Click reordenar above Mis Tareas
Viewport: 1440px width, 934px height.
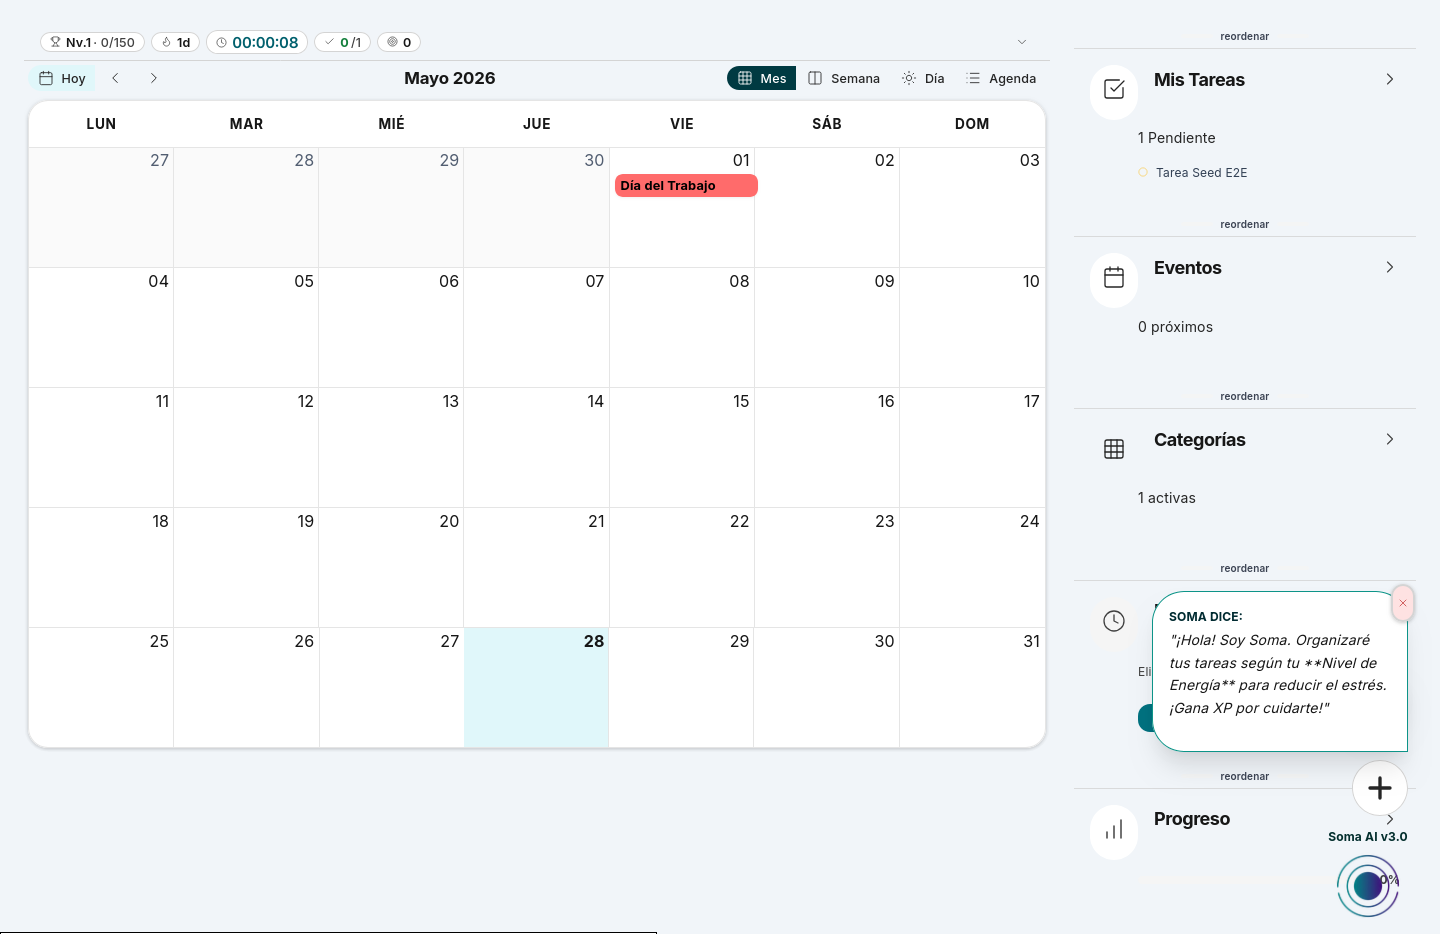click(1244, 36)
